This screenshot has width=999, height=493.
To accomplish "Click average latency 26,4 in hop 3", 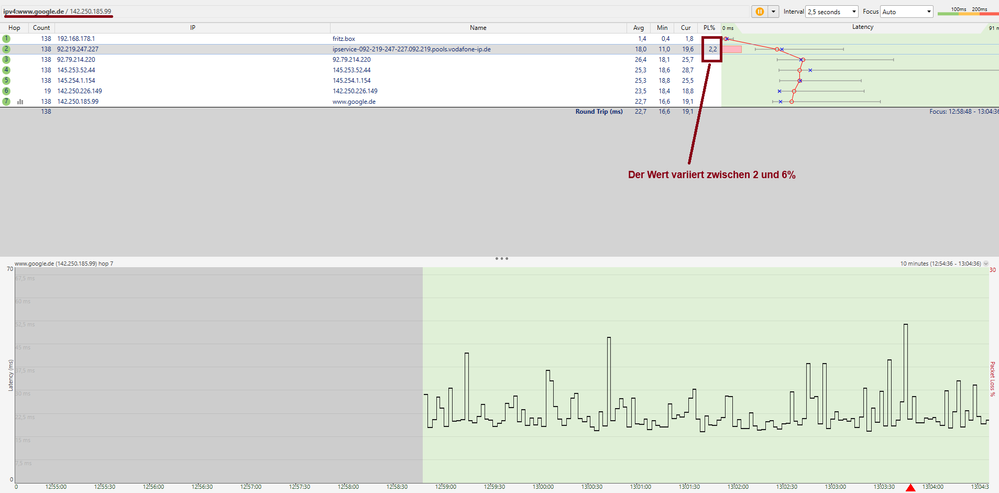I will 641,59.
